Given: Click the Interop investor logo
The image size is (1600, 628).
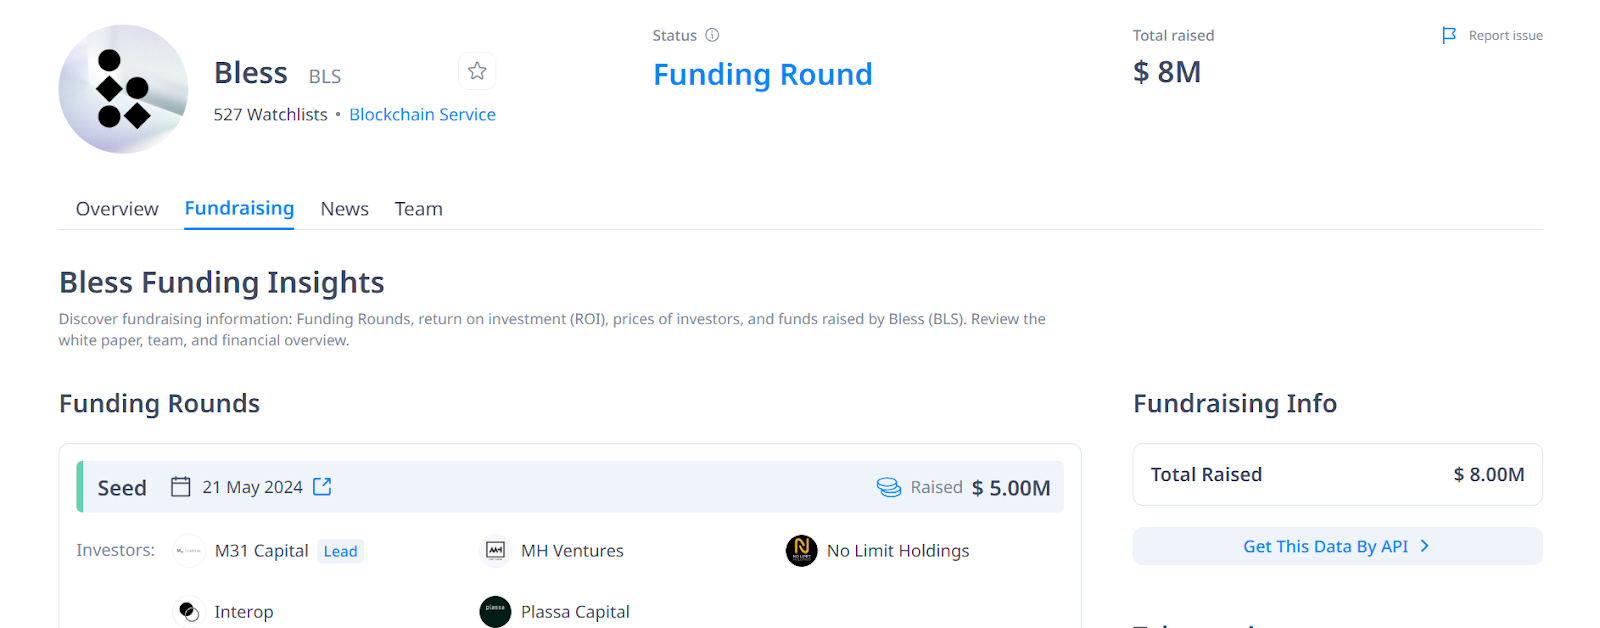Looking at the screenshot, I should [189, 612].
